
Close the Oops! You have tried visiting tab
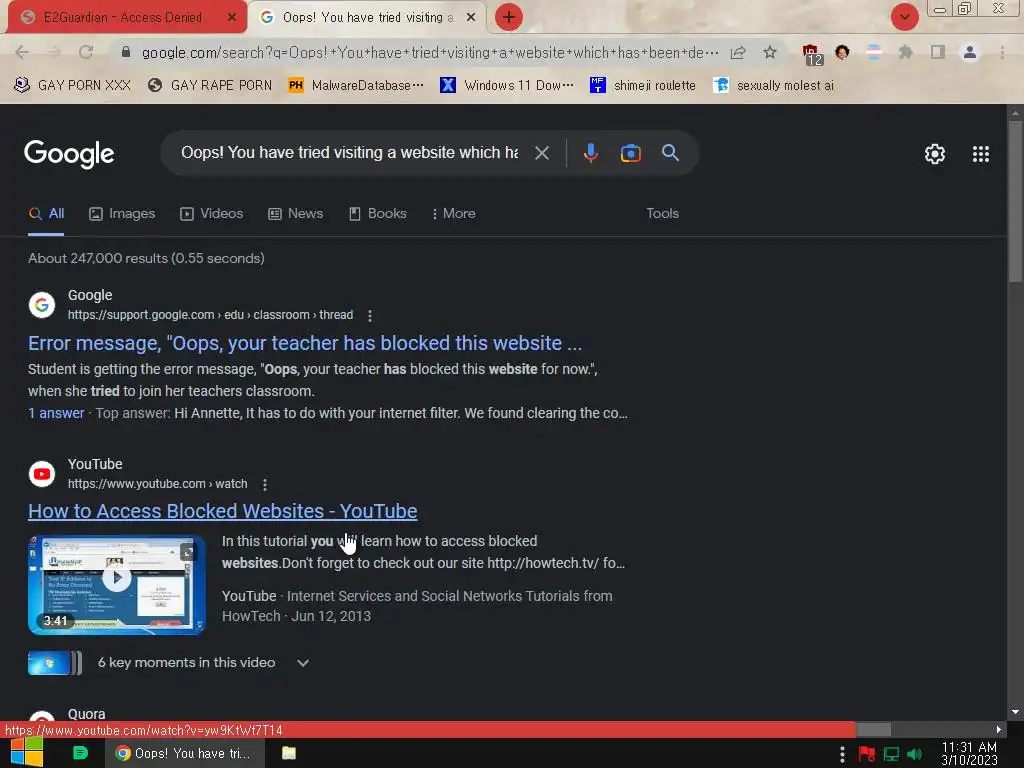471,18
